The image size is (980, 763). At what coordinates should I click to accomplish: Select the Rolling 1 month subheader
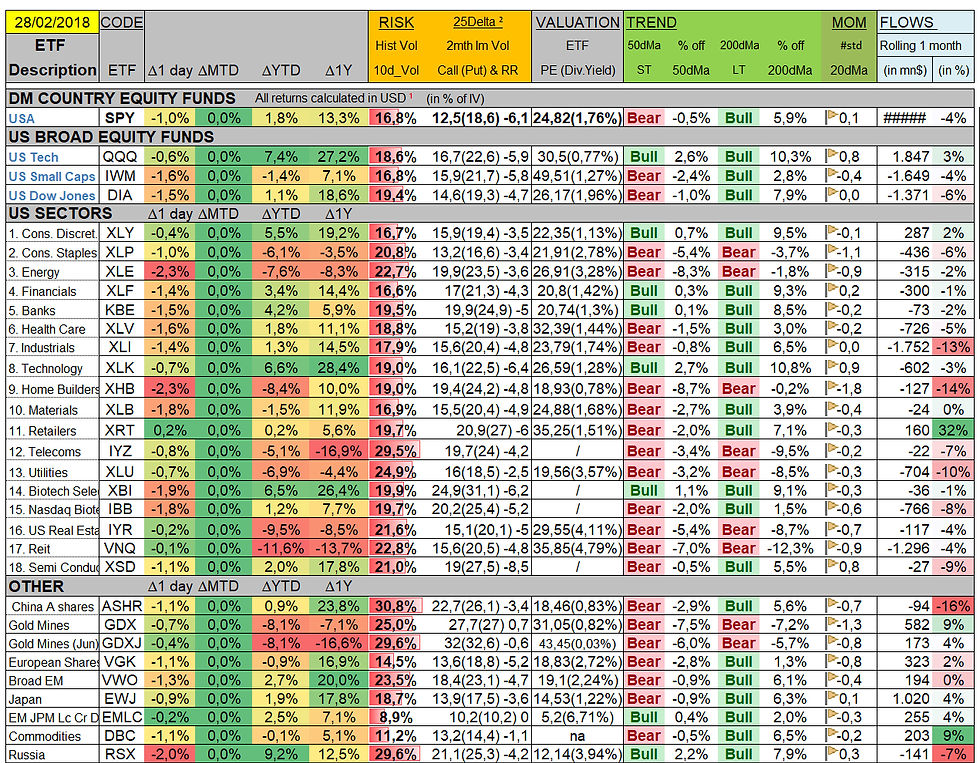(920, 46)
